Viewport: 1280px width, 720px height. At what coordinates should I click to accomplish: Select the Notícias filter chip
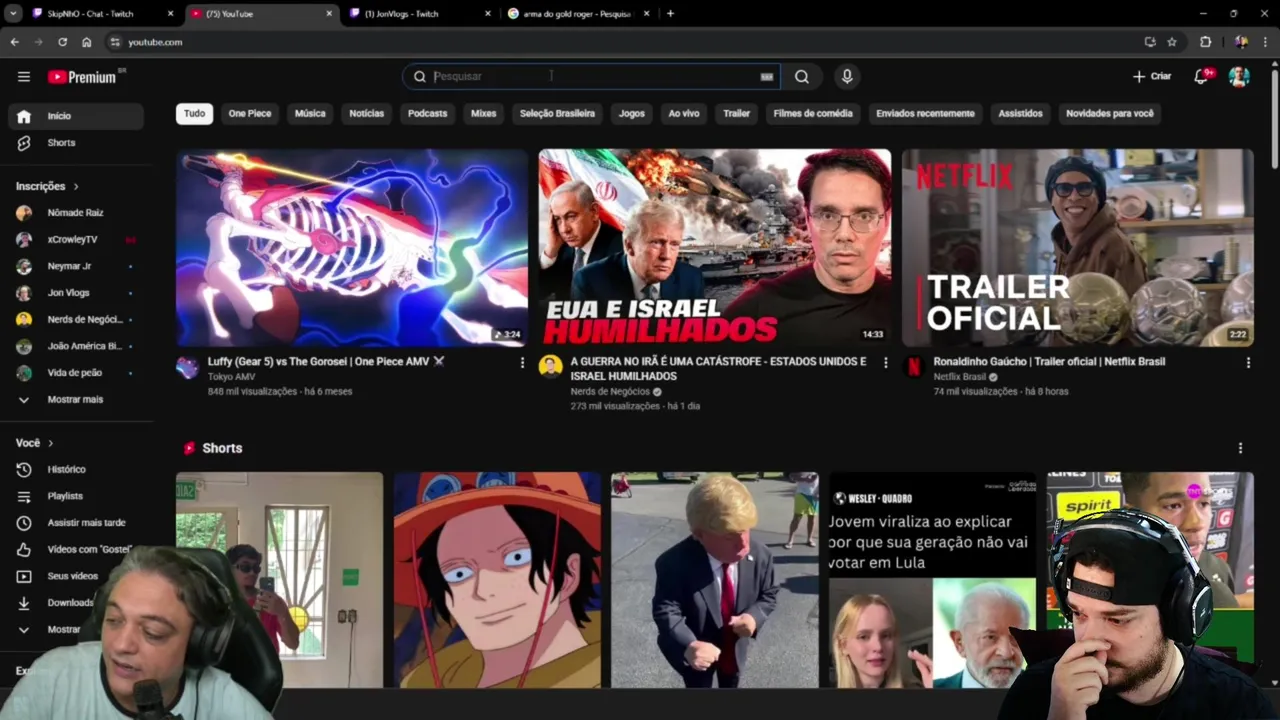pyautogui.click(x=367, y=114)
